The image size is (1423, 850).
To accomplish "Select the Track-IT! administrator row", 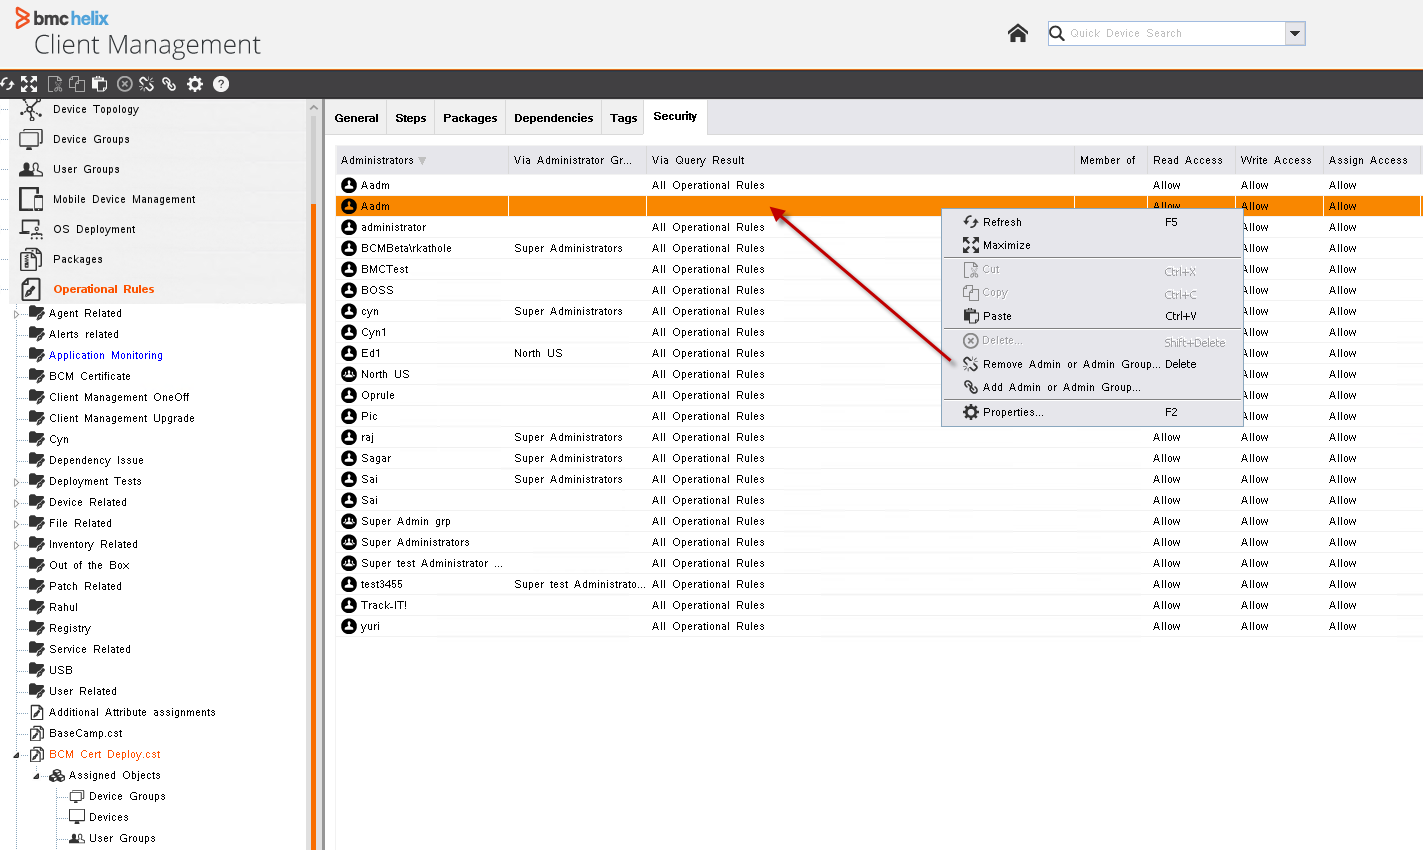I will [878, 605].
